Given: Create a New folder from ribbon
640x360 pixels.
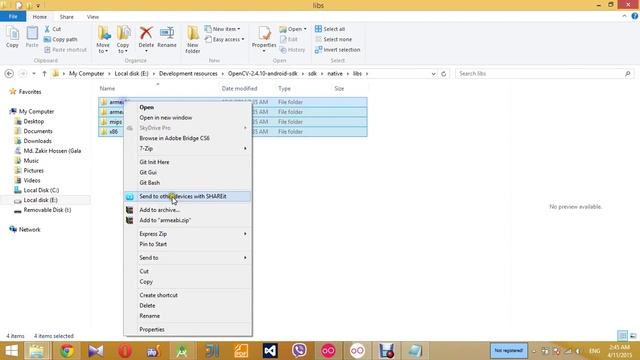Looking at the screenshot, I should [193, 39].
